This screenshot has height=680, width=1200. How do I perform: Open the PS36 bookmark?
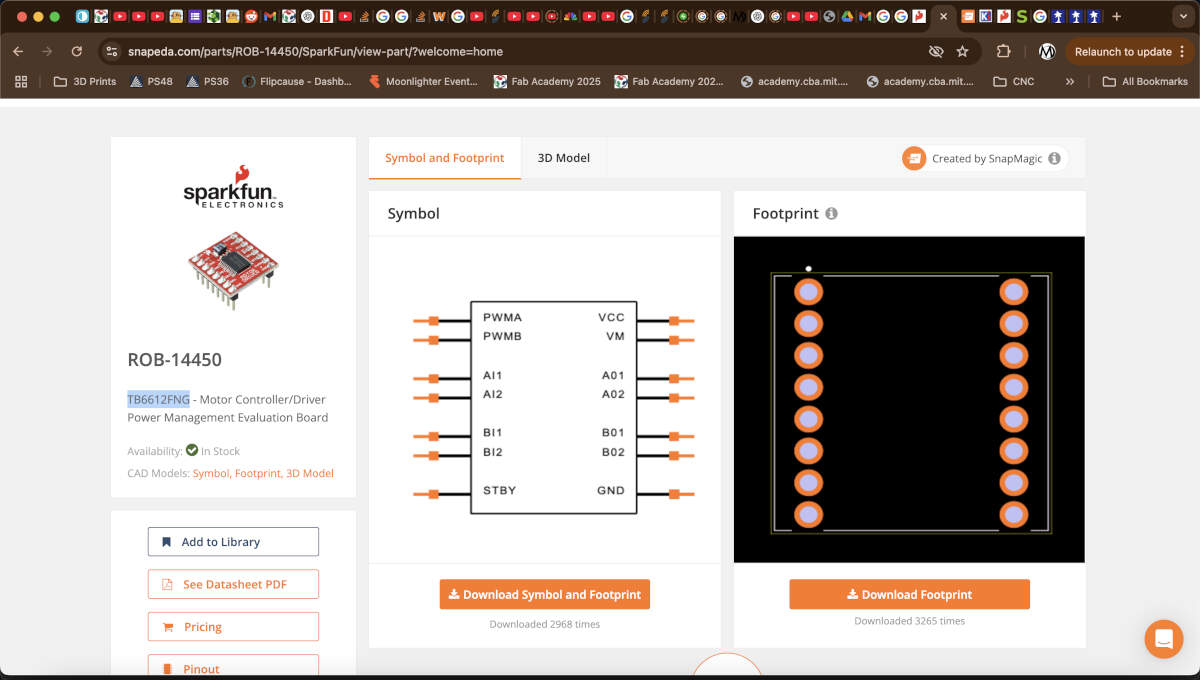click(207, 81)
